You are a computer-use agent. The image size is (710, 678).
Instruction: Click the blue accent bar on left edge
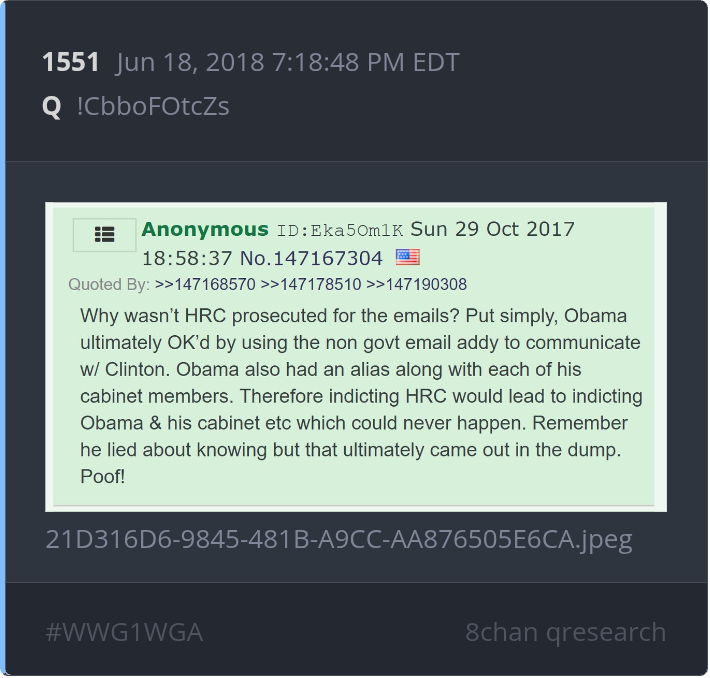(x=2, y=339)
